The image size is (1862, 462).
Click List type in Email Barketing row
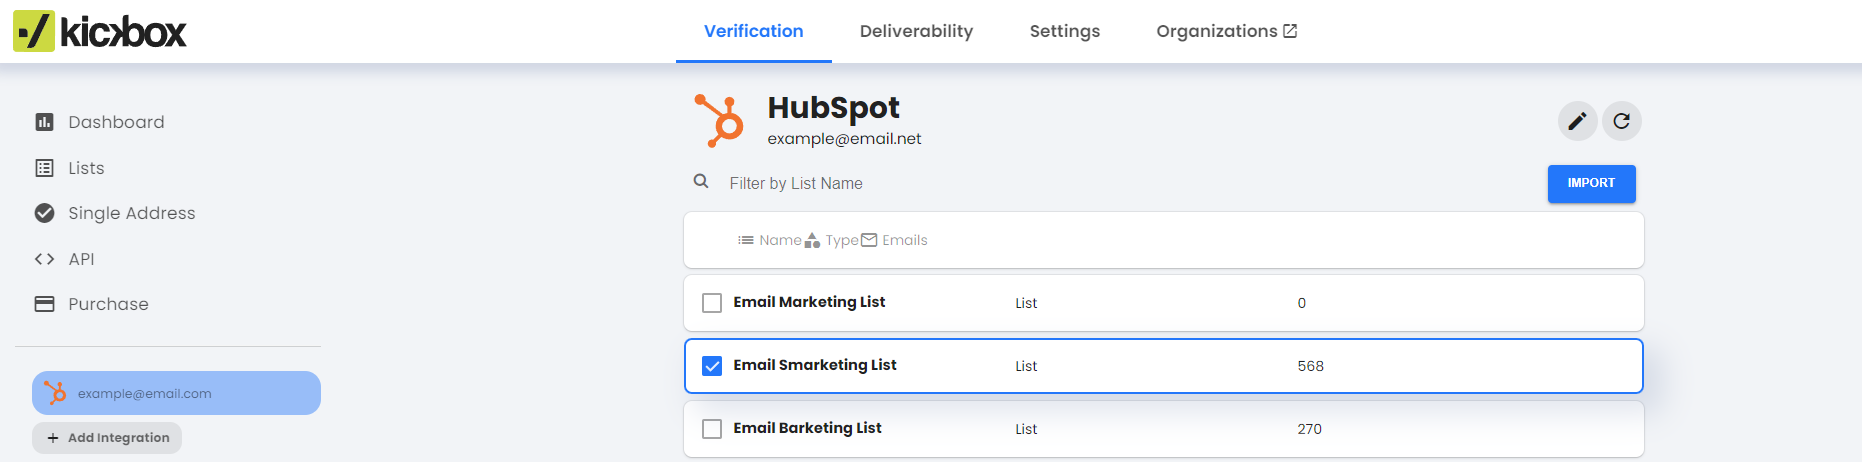[x=1026, y=429]
